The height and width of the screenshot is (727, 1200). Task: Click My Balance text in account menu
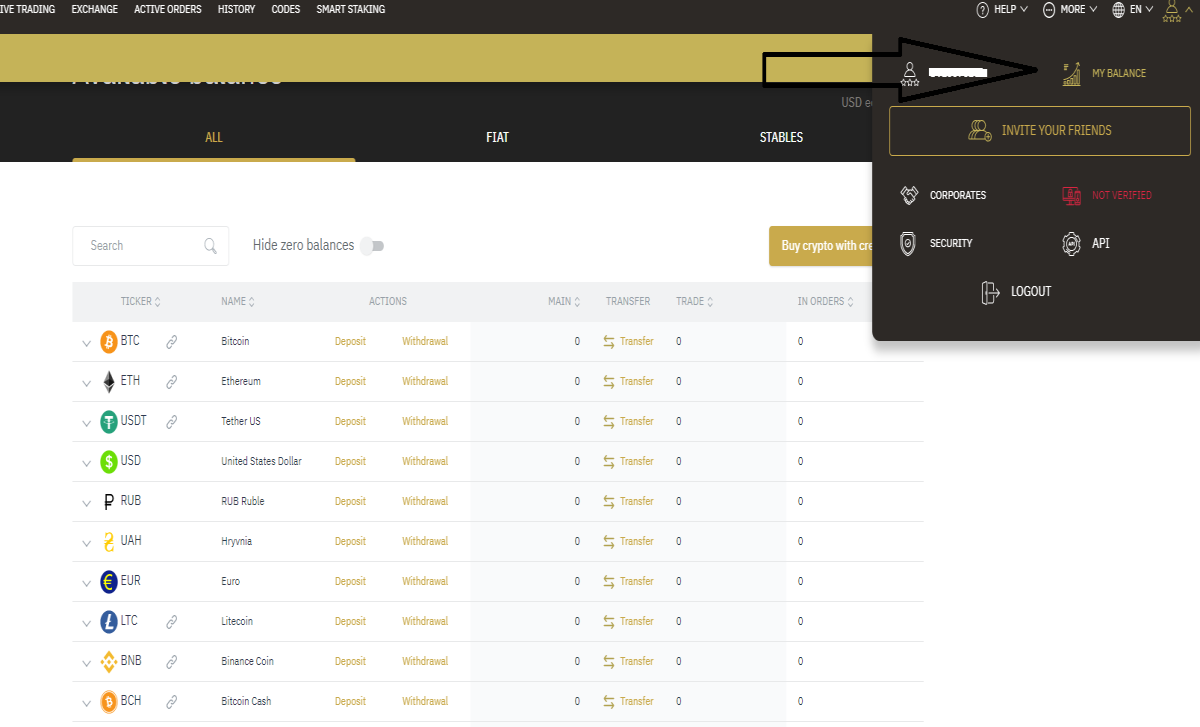point(1119,74)
